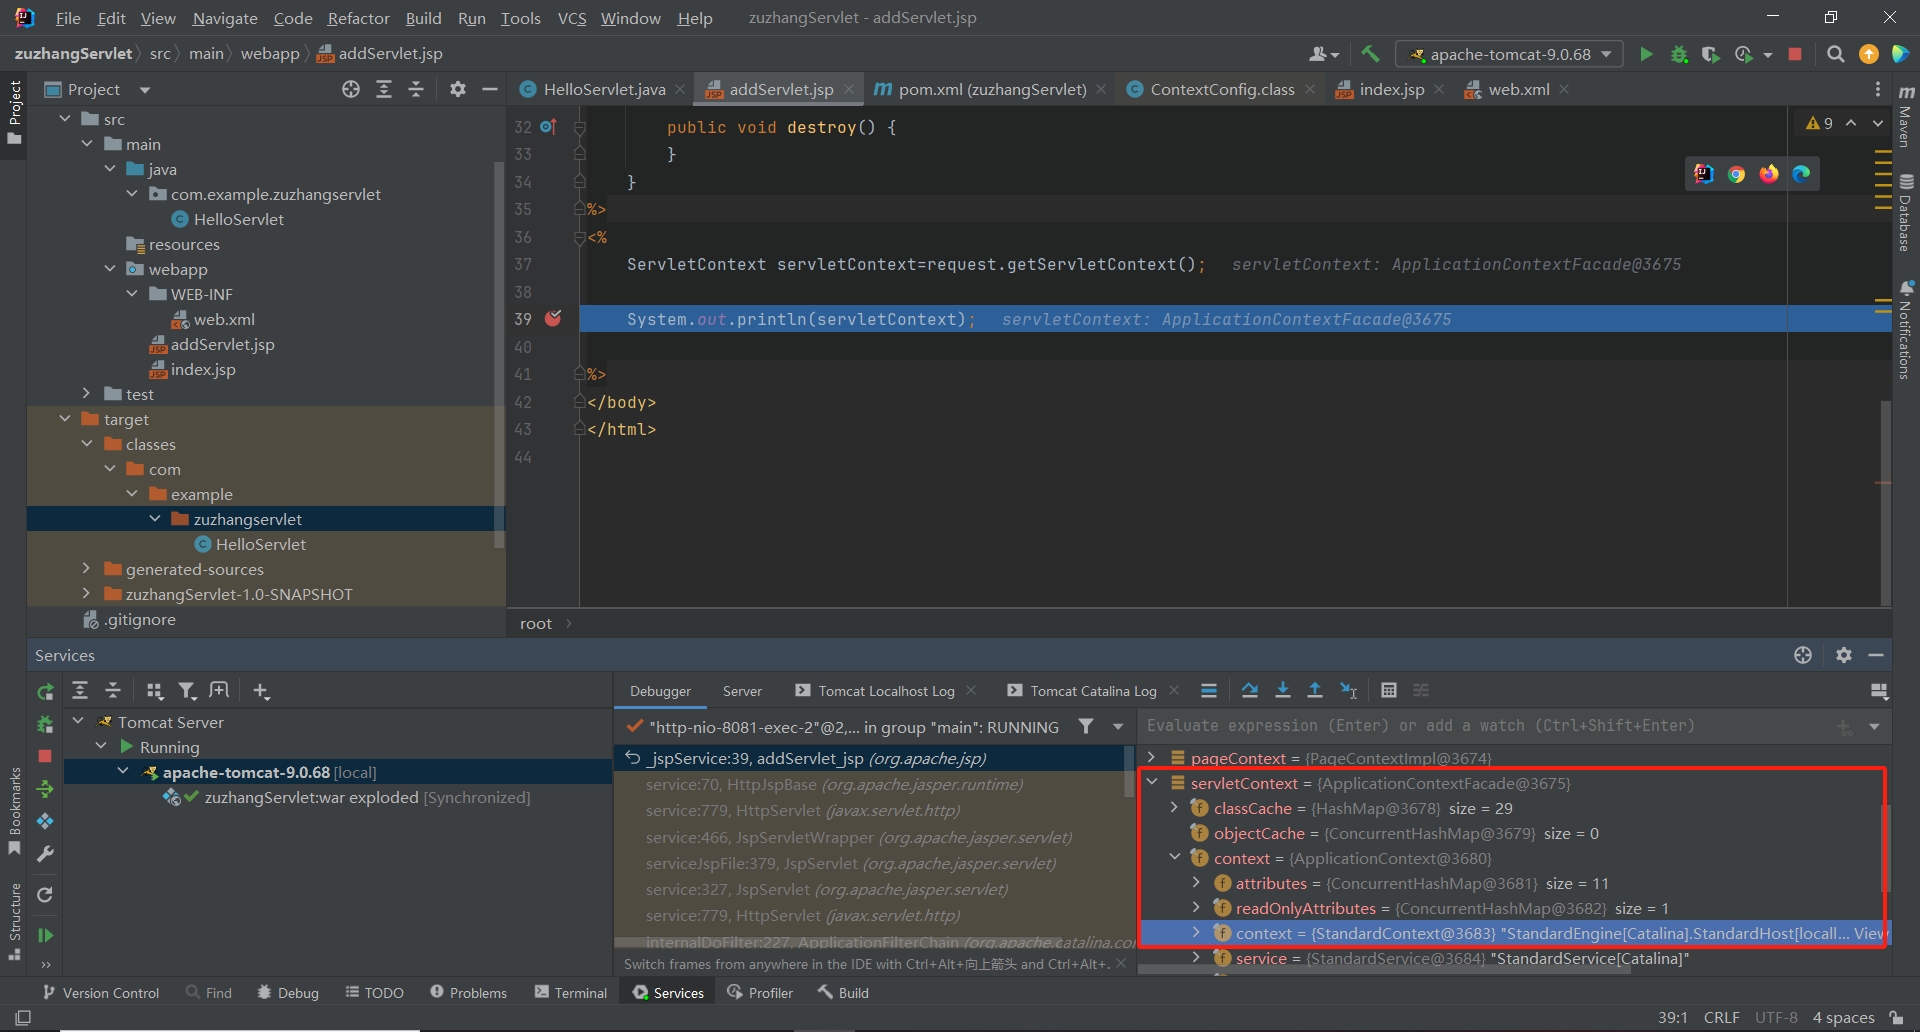Click filter icon in Services toolbar
This screenshot has height=1032, width=1920.
point(187,691)
